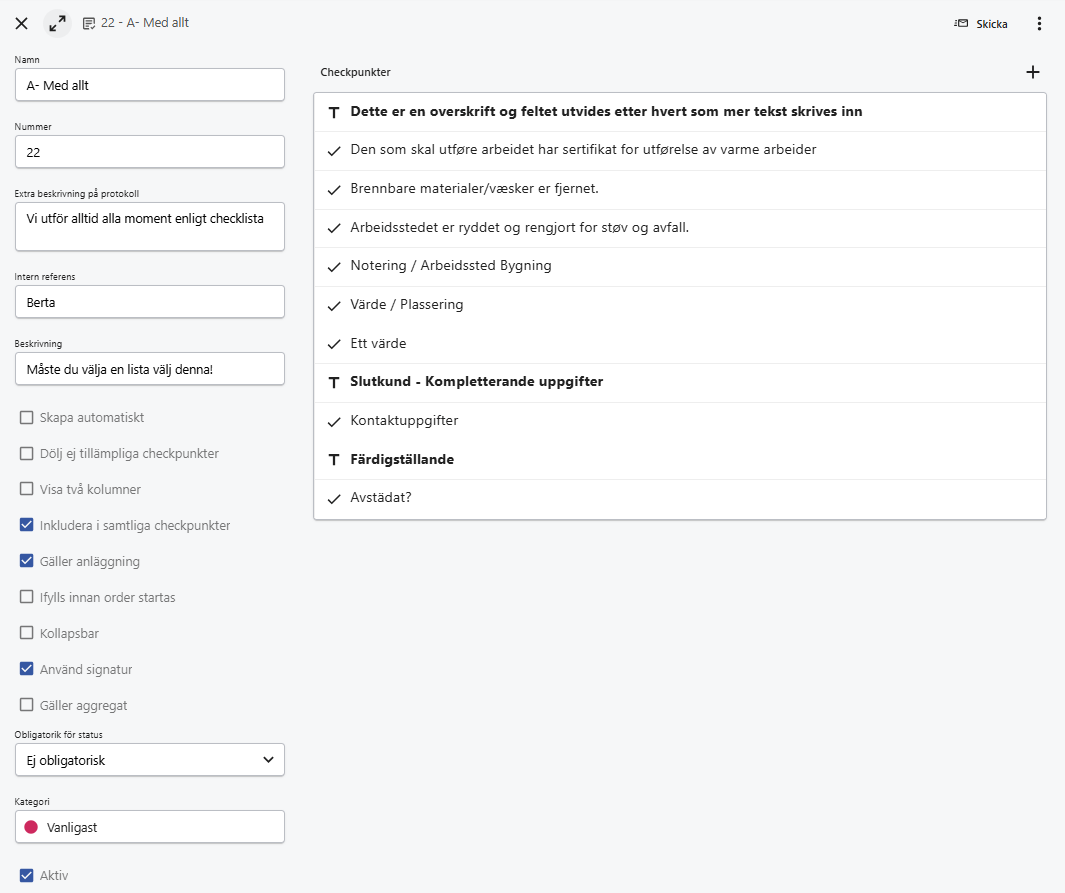Click the checkmark icon beside Avstädat?
This screenshot has height=893, width=1065.
334,499
